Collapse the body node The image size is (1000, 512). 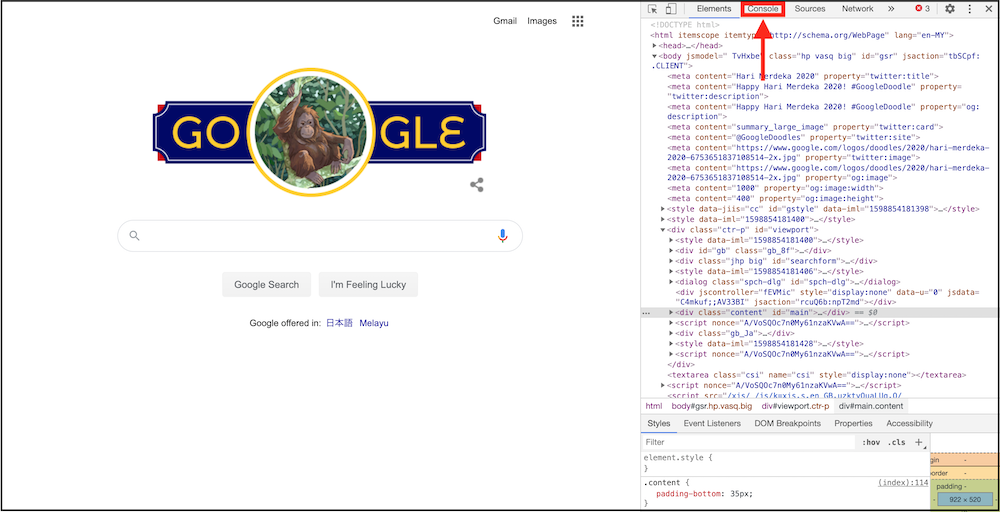[x=654, y=56]
